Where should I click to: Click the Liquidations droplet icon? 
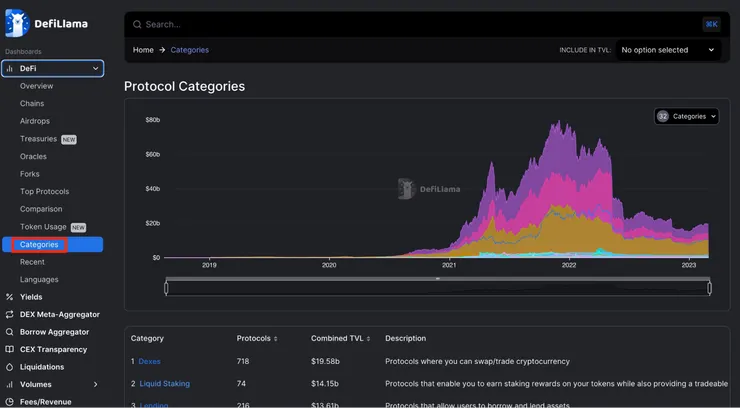click(x=9, y=367)
